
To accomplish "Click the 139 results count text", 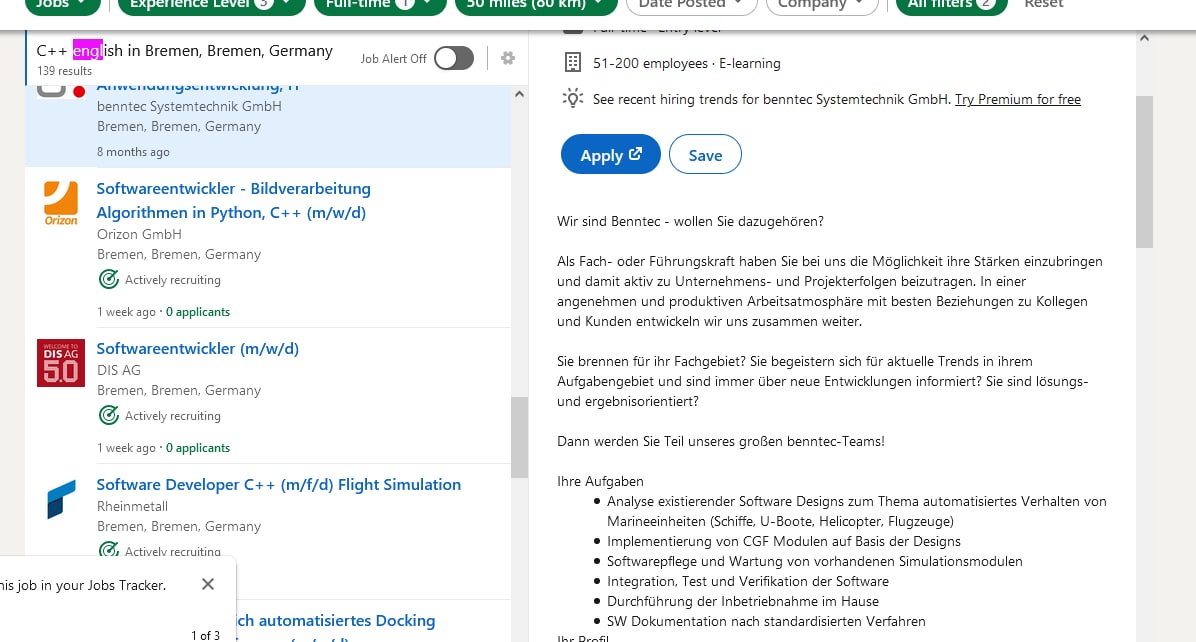I will point(65,71).
